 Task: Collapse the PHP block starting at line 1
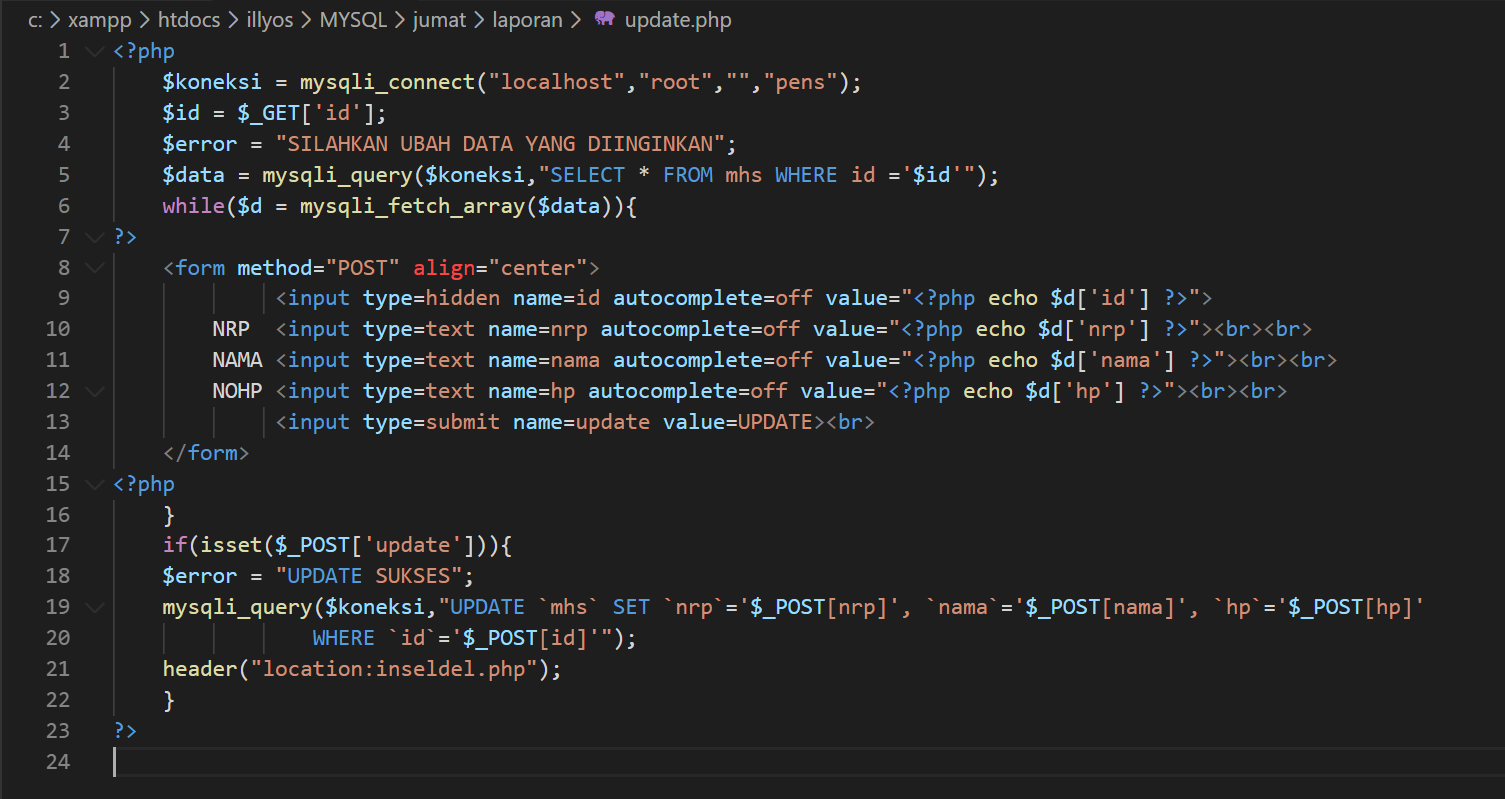coord(94,50)
